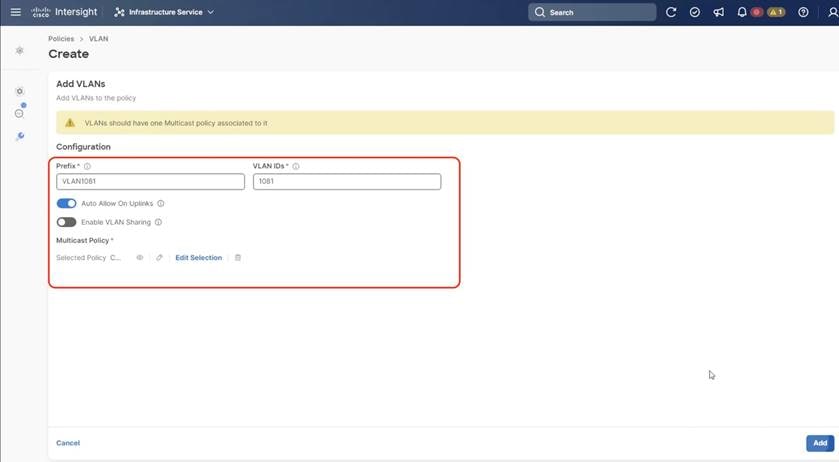The image size is (839, 462).
Task: Show info for Enable VLAN Sharing
Action: 158,222
